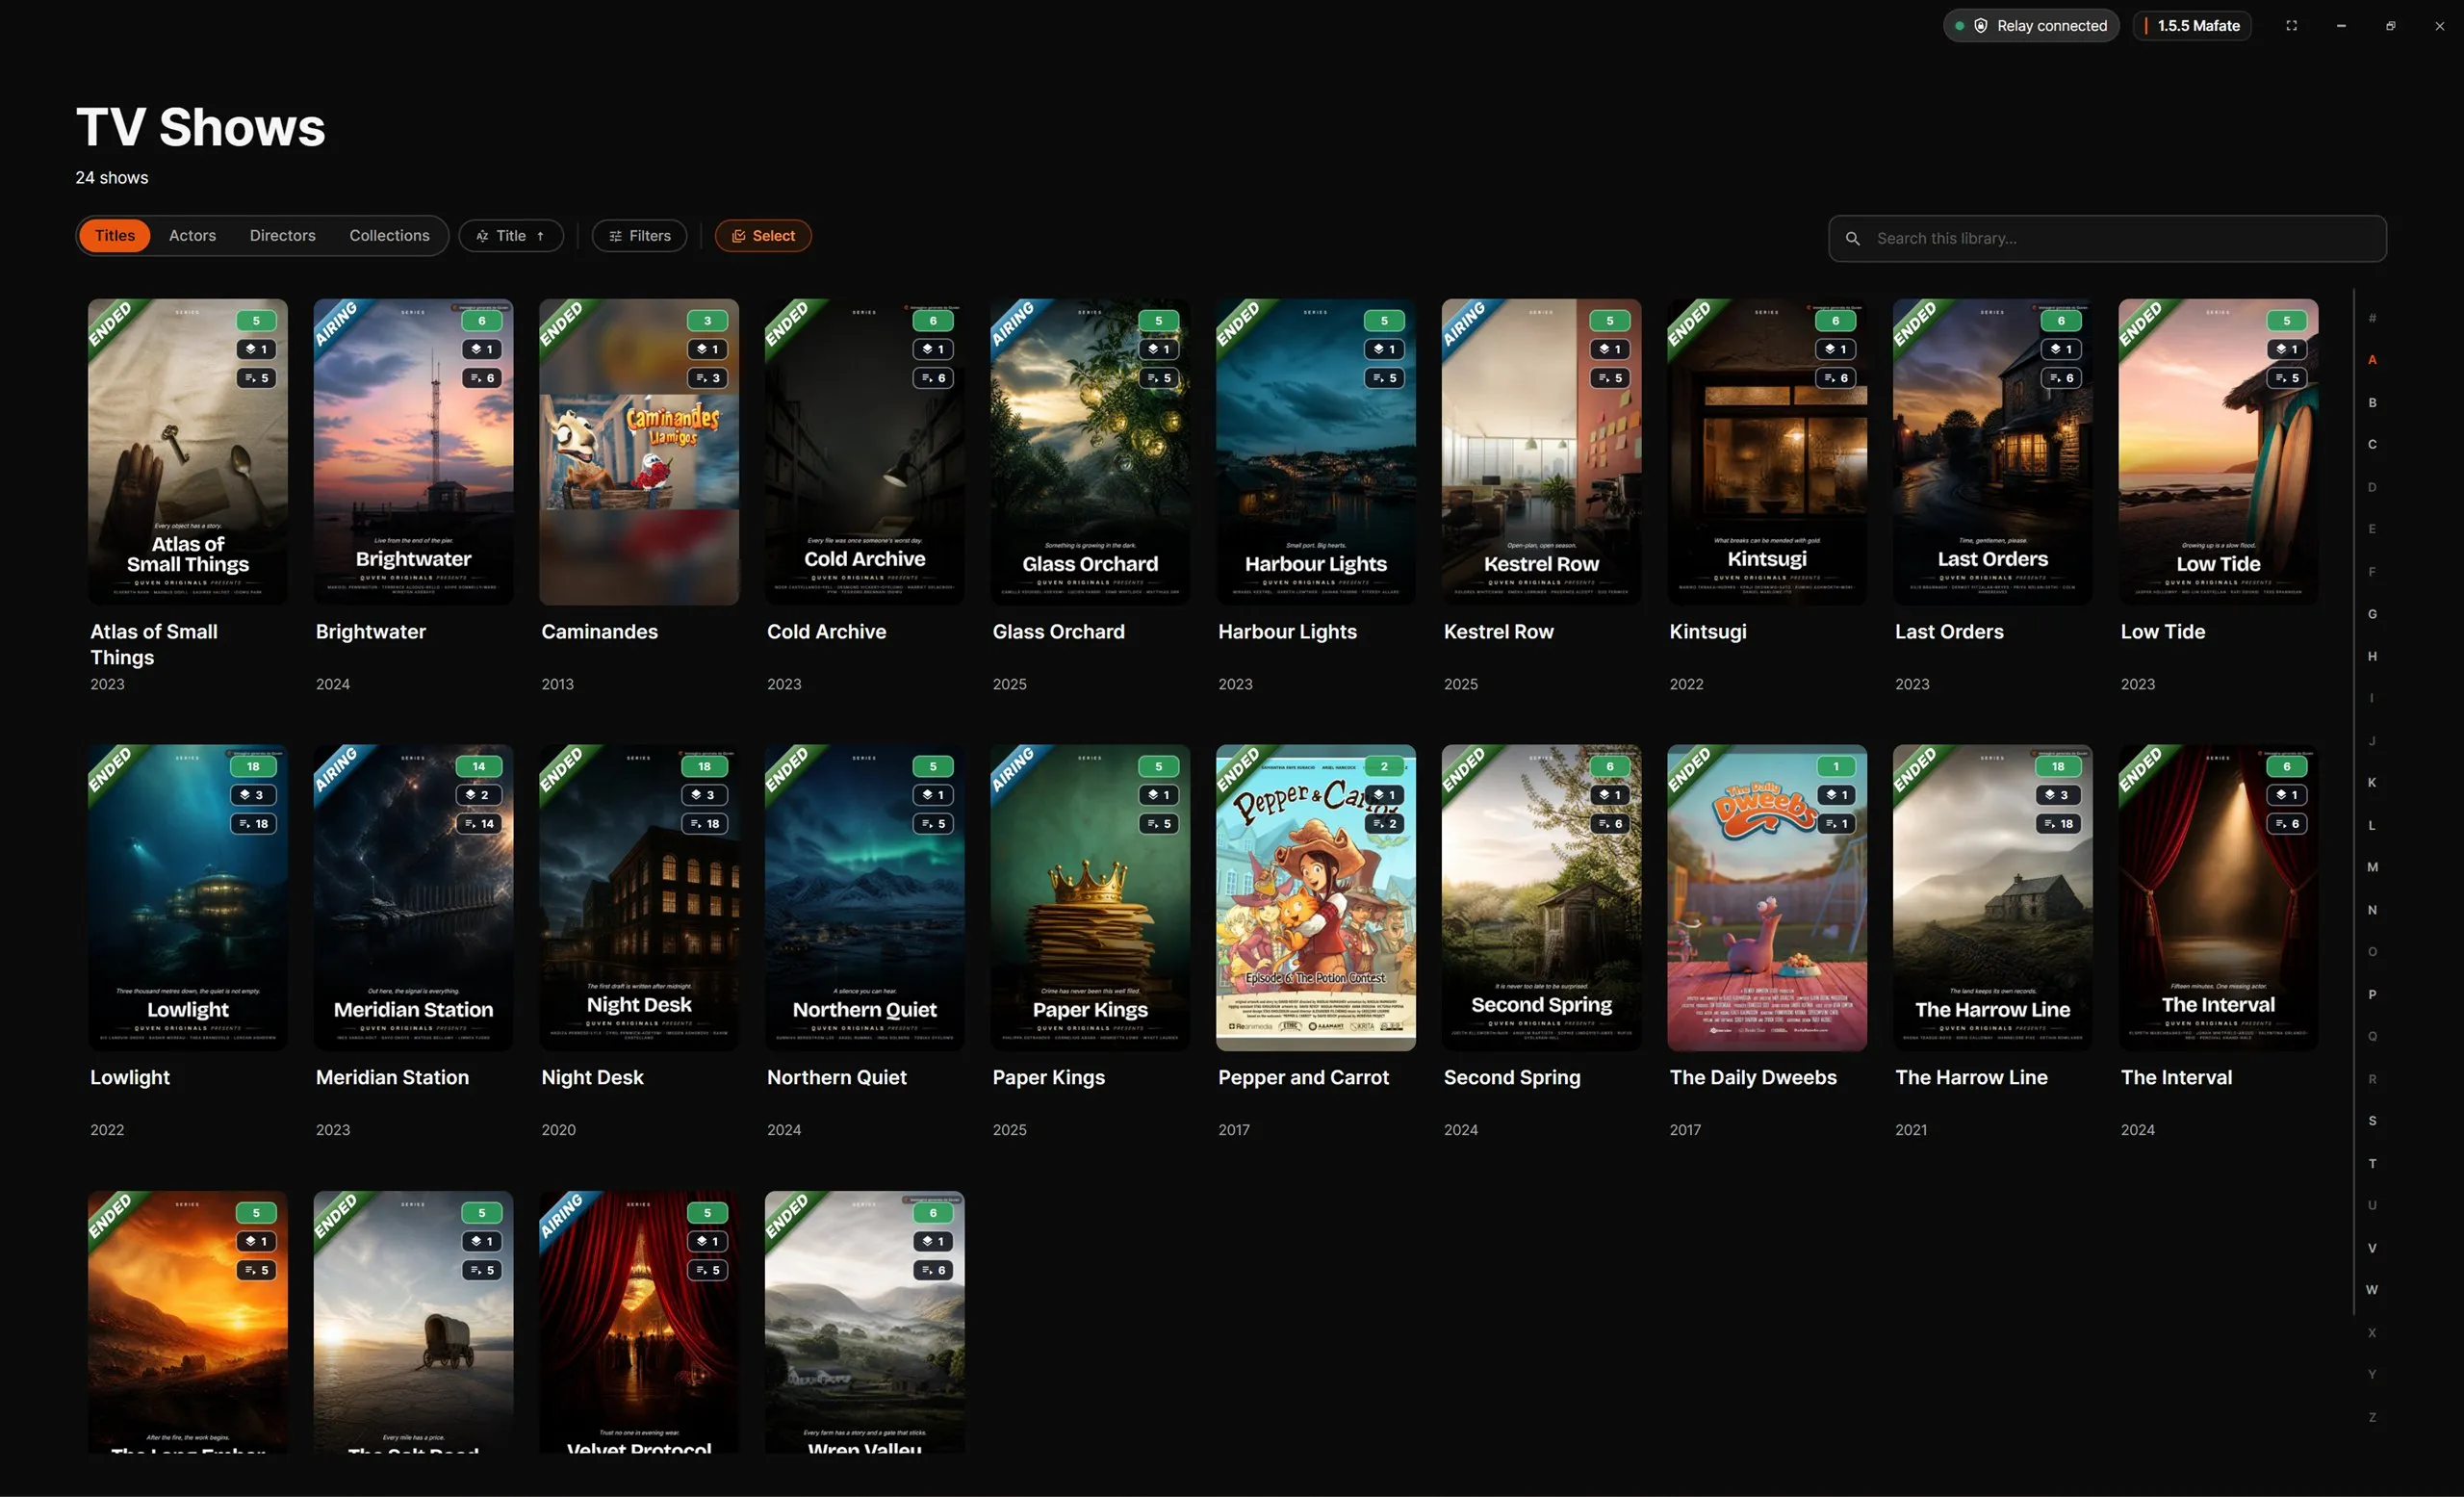Open the Glass Orchard poster
2464x1497 pixels.
[x=1090, y=452]
